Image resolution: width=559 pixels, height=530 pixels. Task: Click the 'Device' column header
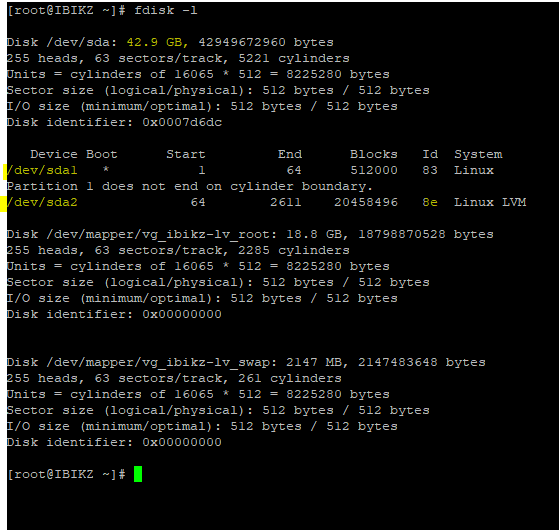(54, 154)
